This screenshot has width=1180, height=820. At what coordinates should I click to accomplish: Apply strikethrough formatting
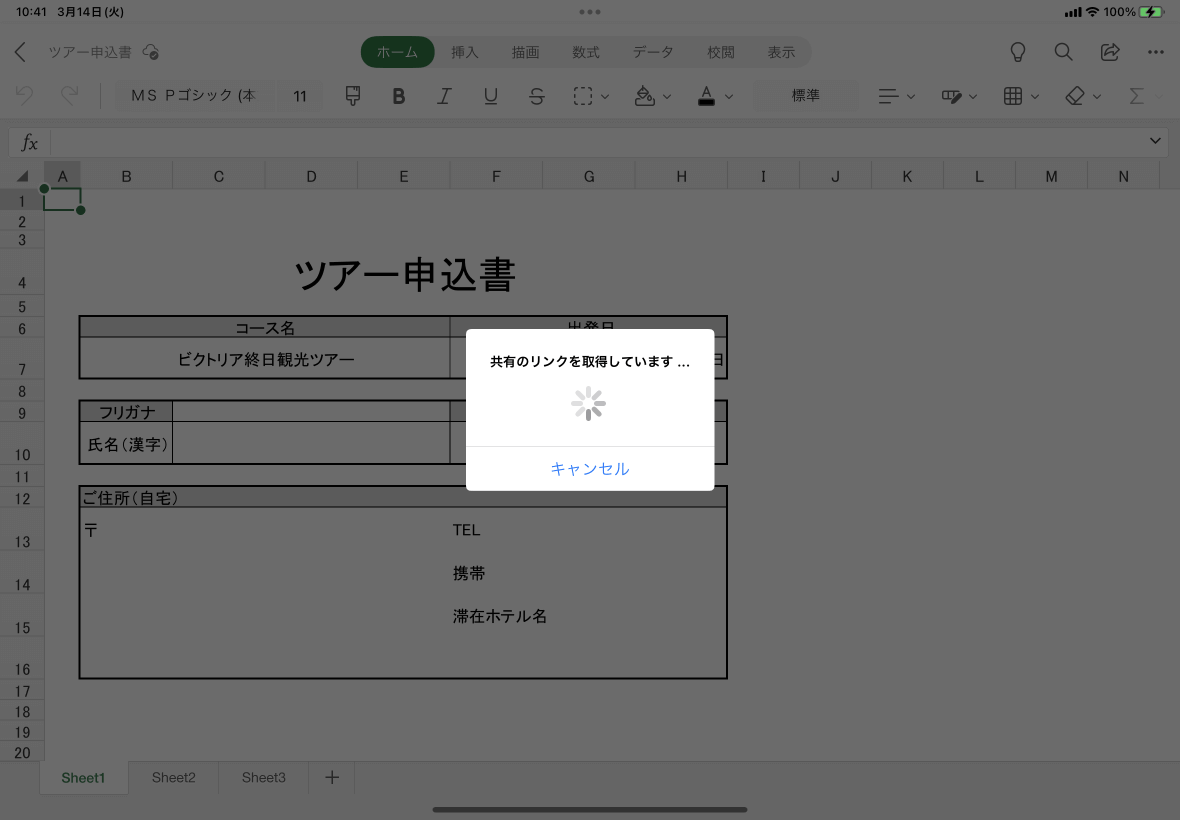(x=536, y=96)
